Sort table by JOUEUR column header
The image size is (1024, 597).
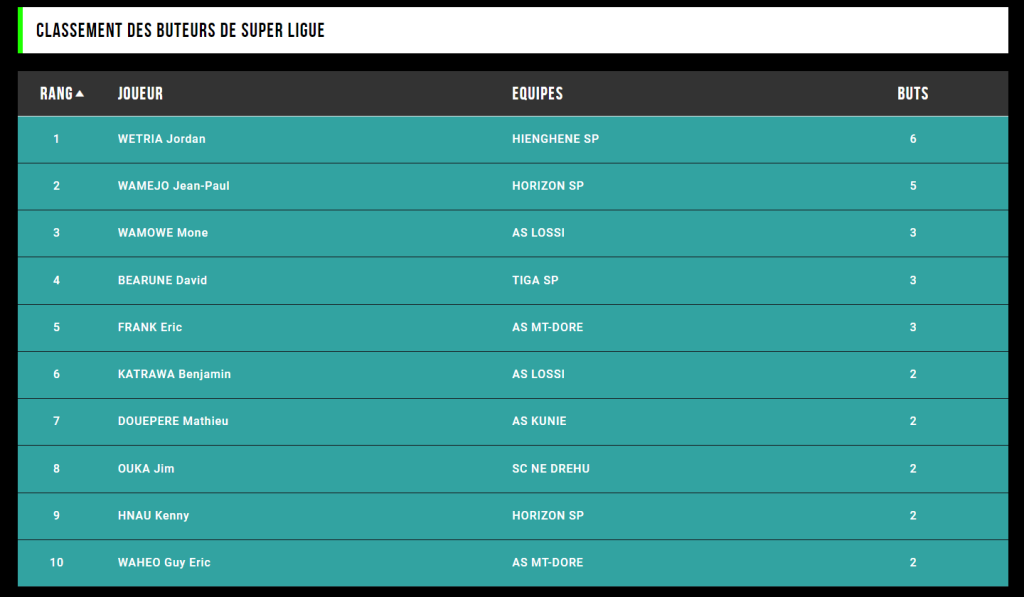(x=140, y=93)
